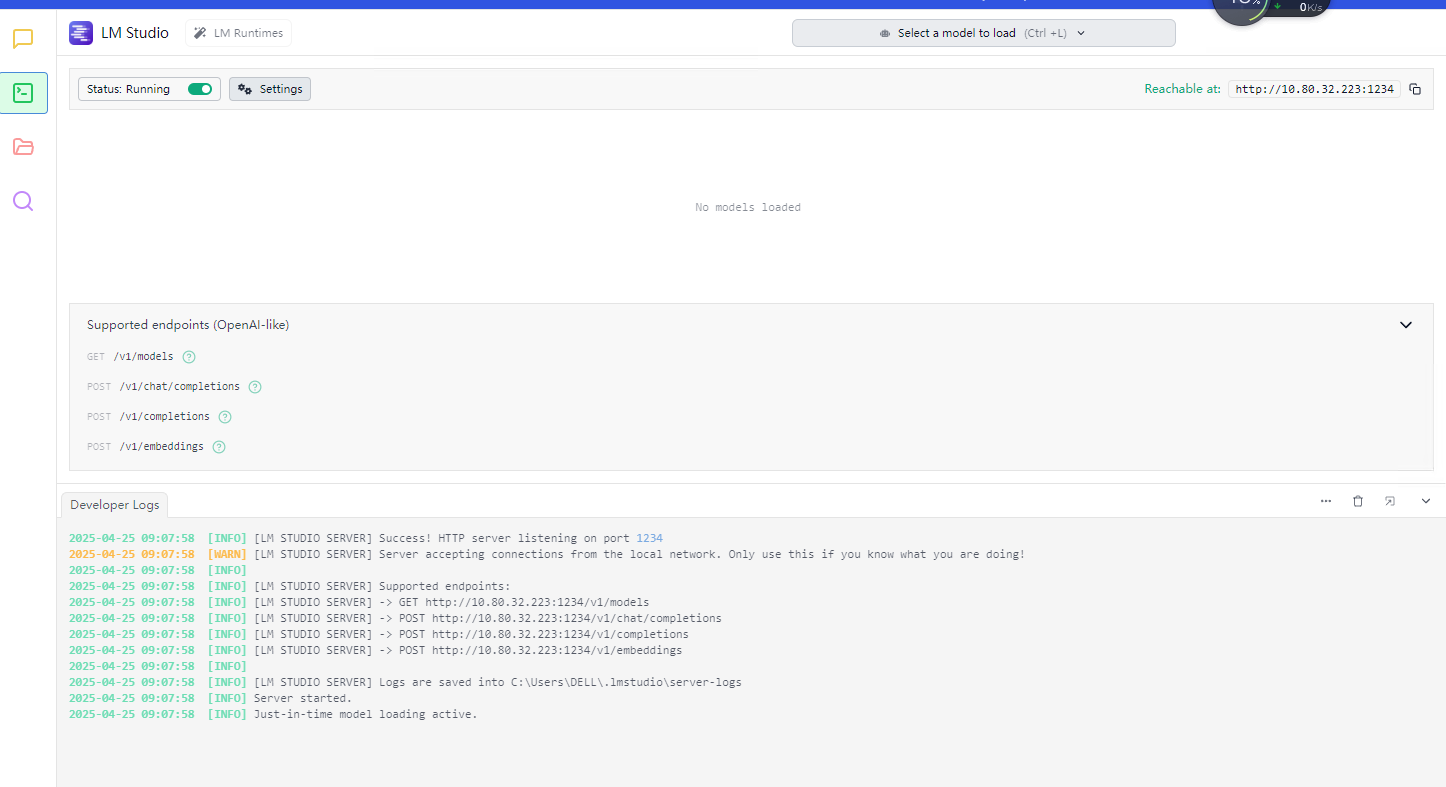1446x787 pixels.
Task: Open LM Runtimes
Action: [238, 33]
